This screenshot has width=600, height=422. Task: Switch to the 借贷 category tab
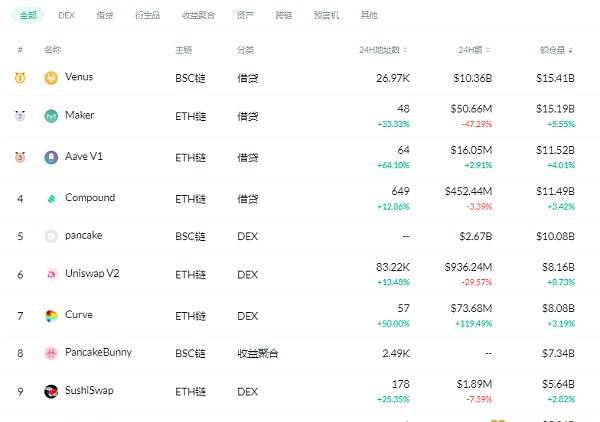105,15
